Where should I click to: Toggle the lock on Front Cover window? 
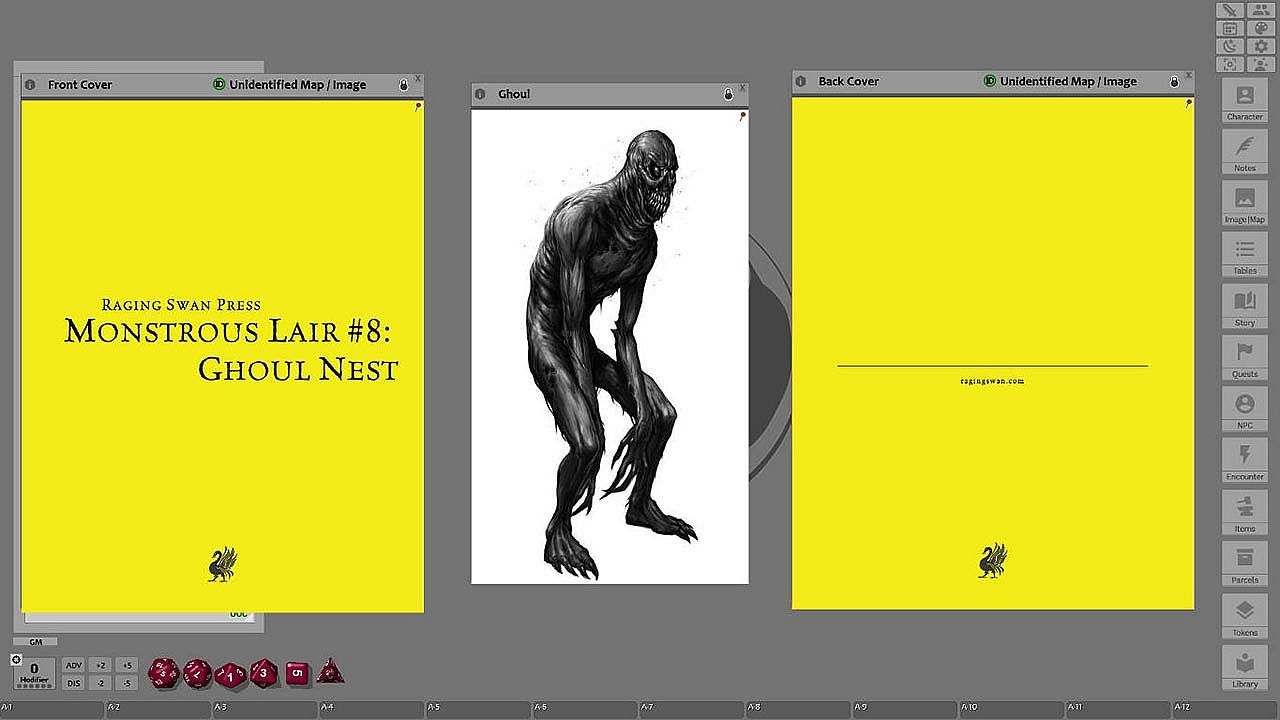tap(404, 85)
